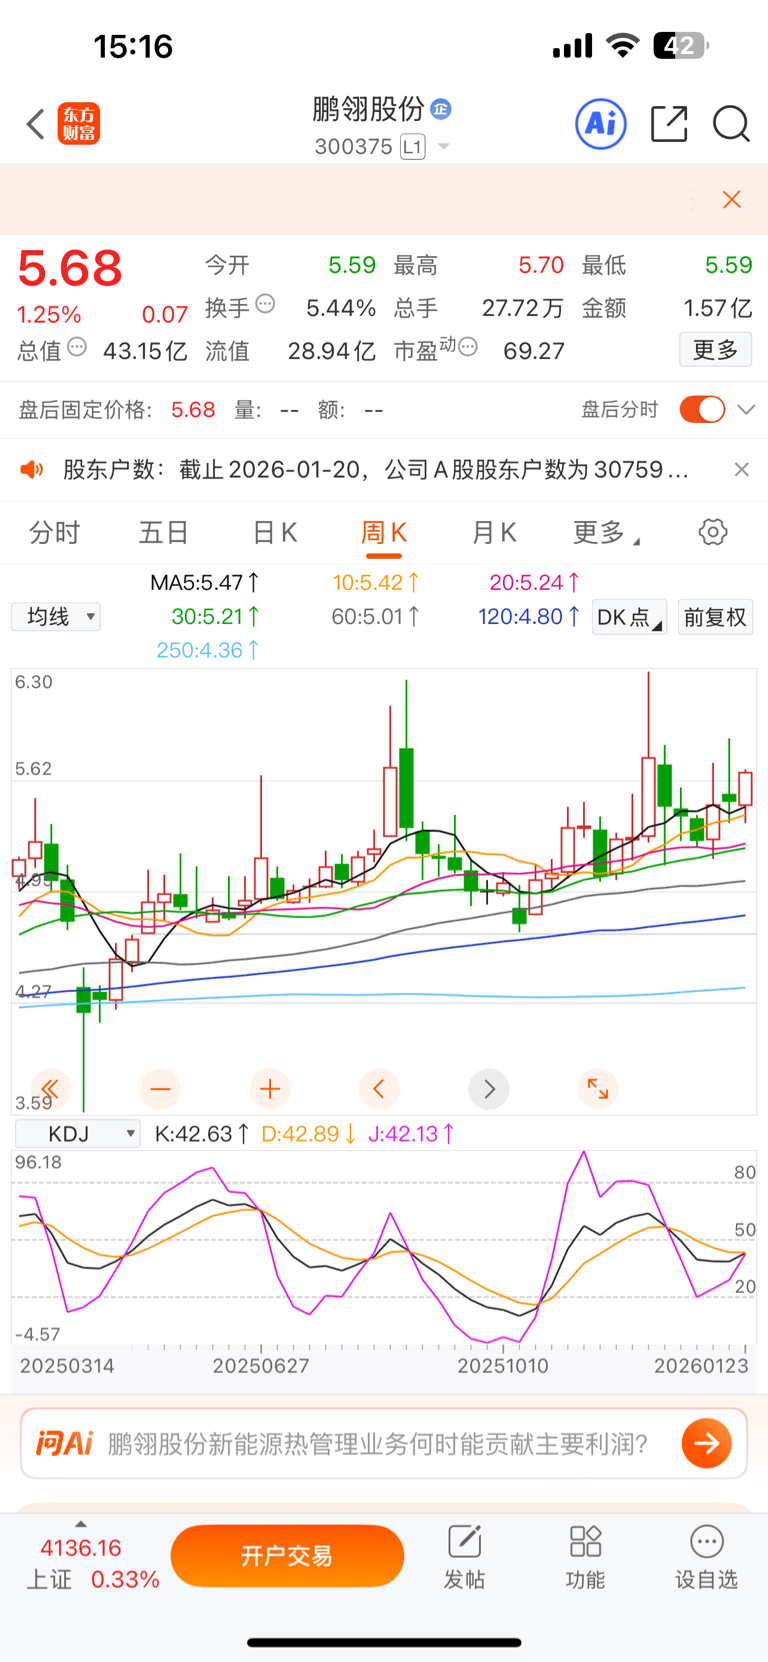Select the 周K tab
Image resolution: width=768 pixels, height=1662 pixels.
384,532
